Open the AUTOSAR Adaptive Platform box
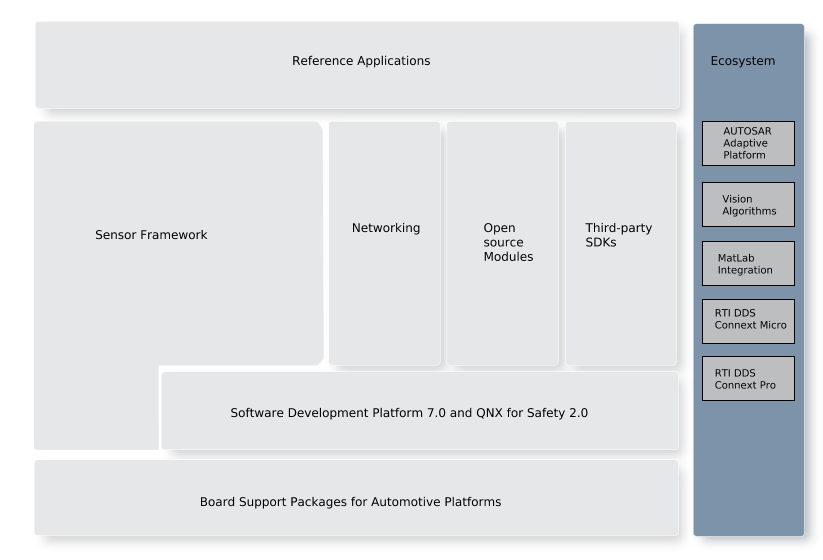This screenshot has width=823, height=560. point(748,143)
